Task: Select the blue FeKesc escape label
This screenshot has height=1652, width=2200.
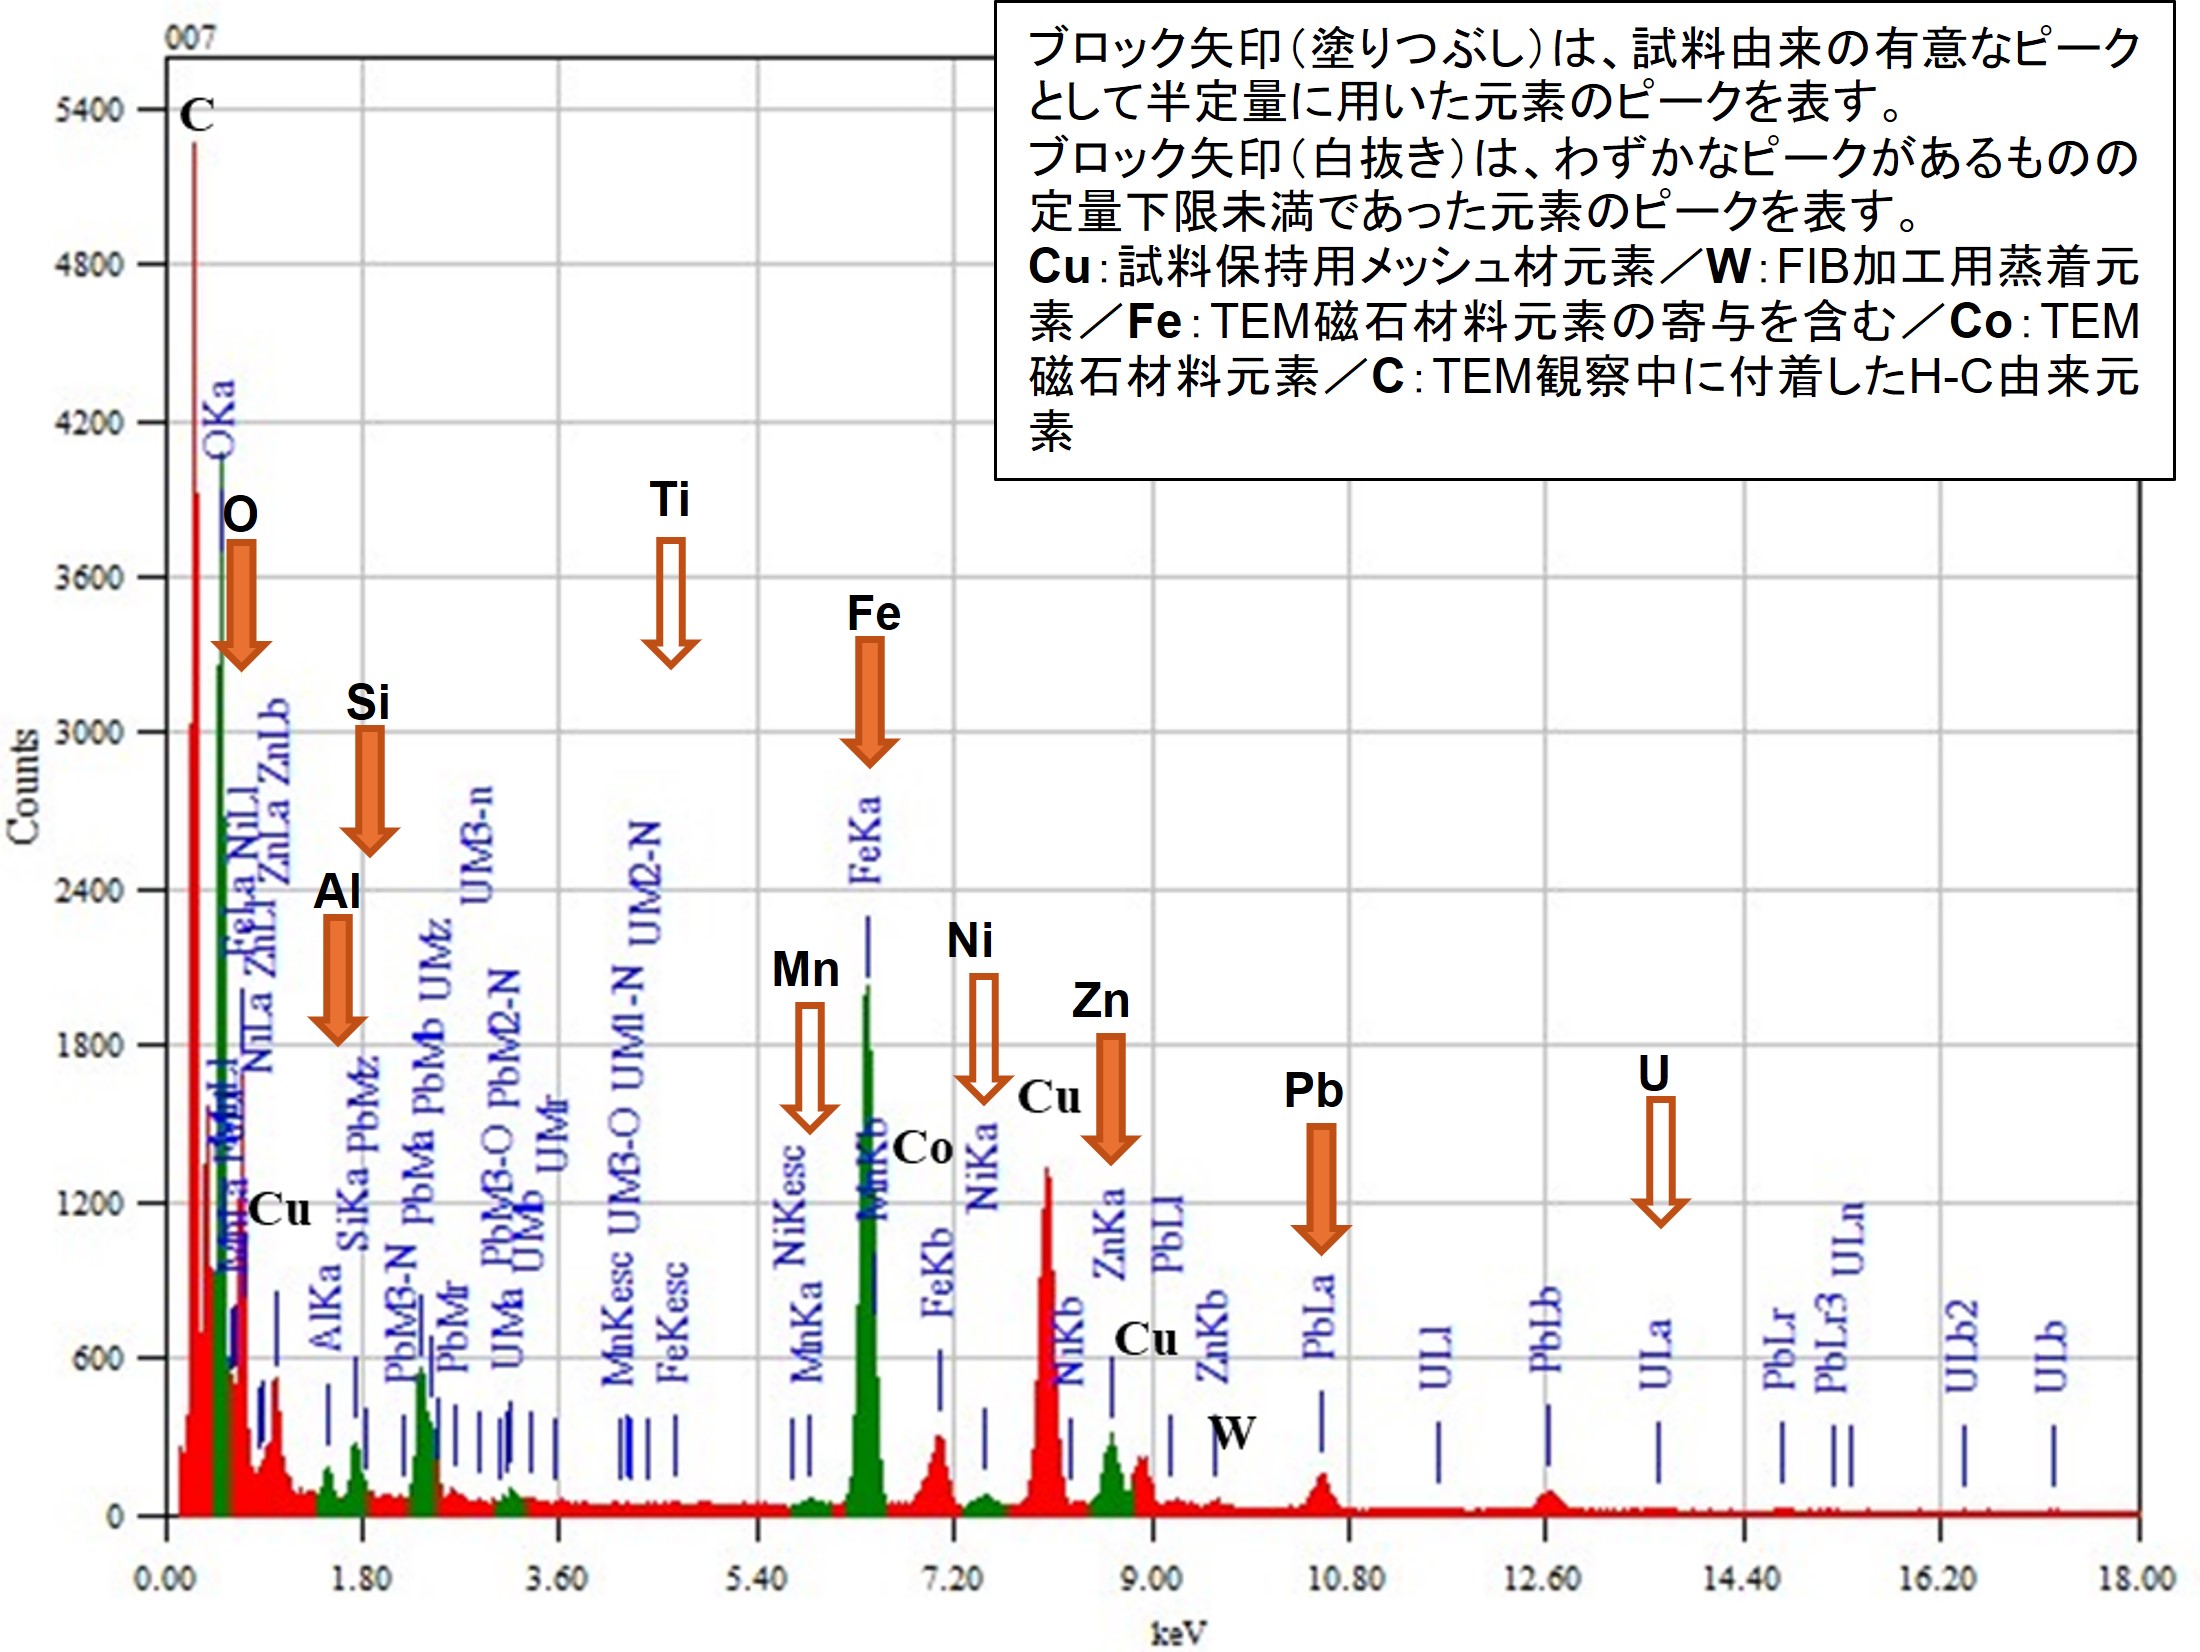Action: coord(672,1321)
